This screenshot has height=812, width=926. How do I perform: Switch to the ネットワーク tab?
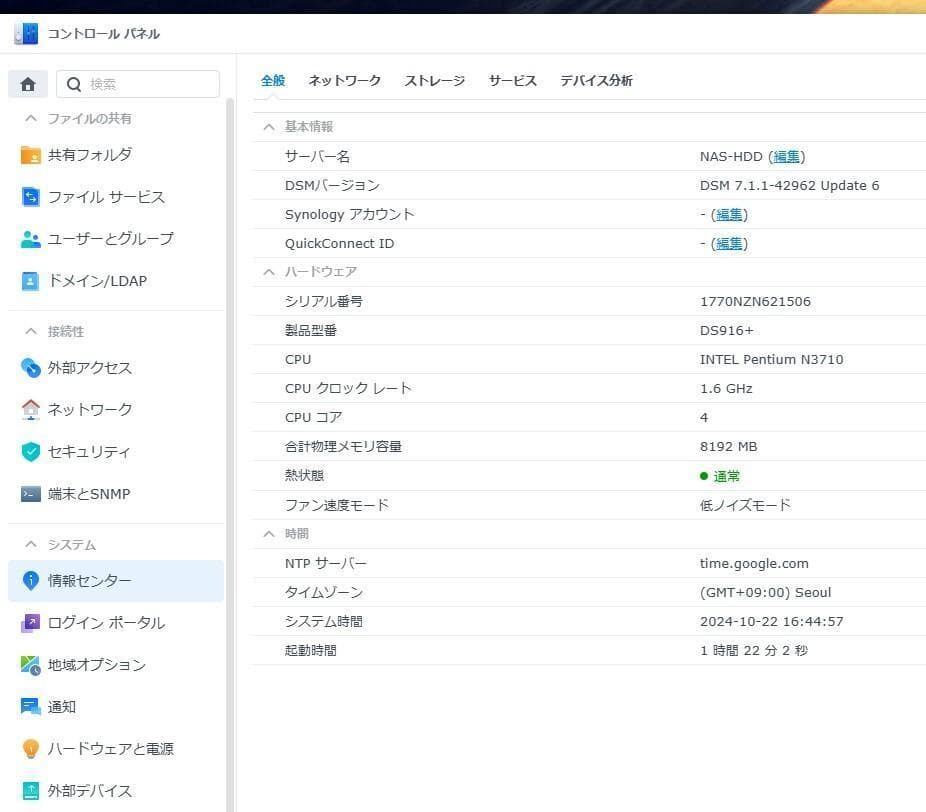click(344, 81)
